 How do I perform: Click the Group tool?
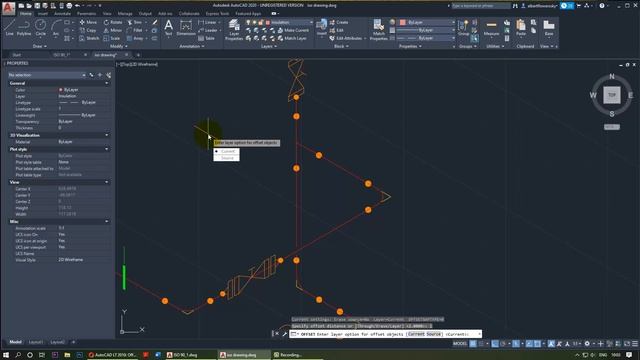(x=463, y=28)
